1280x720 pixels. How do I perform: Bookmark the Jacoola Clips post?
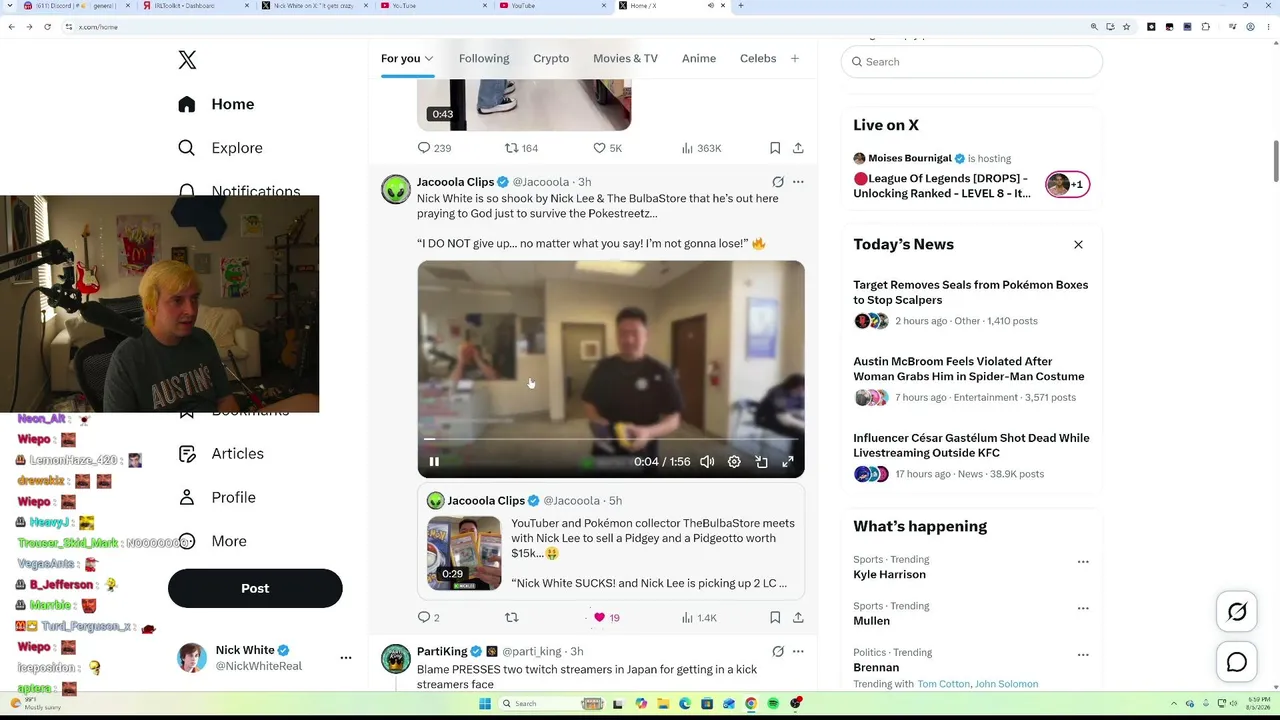click(x=775, y=618)
